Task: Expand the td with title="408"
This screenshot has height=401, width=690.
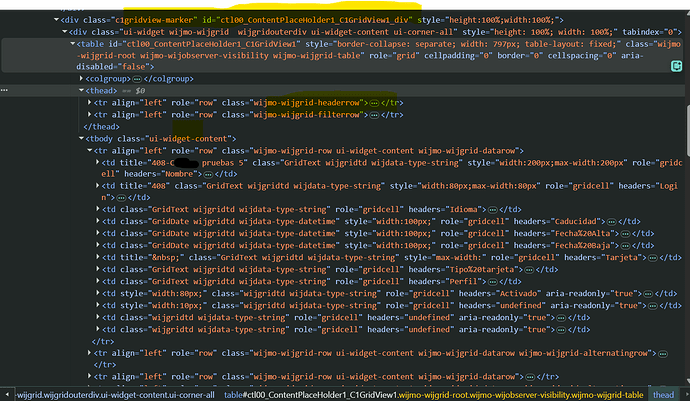Action: (x=98, y=186)
